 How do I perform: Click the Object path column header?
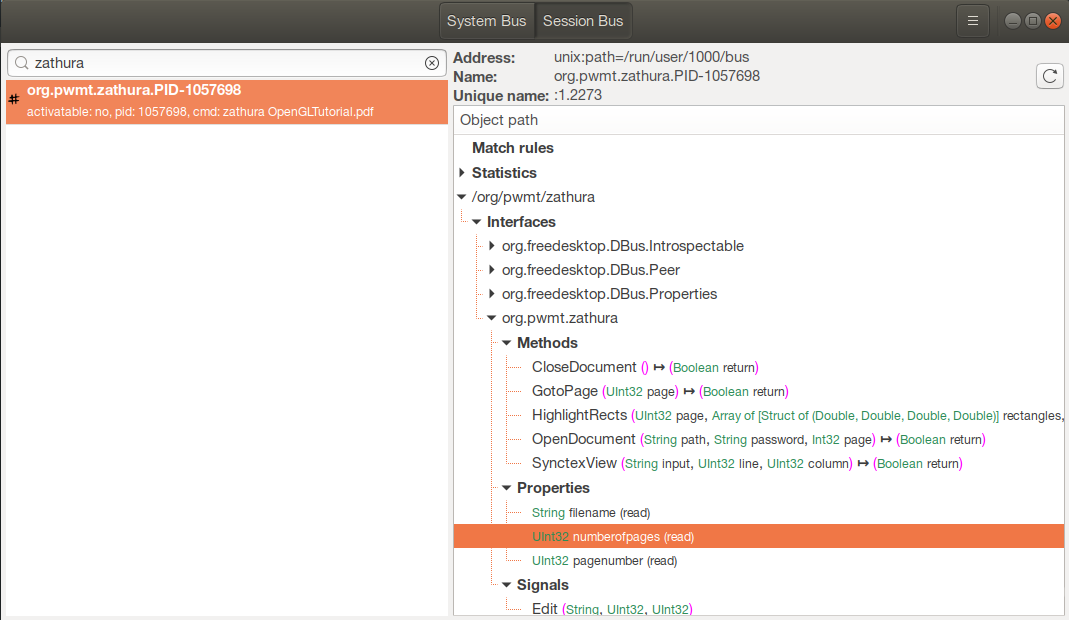758,120
